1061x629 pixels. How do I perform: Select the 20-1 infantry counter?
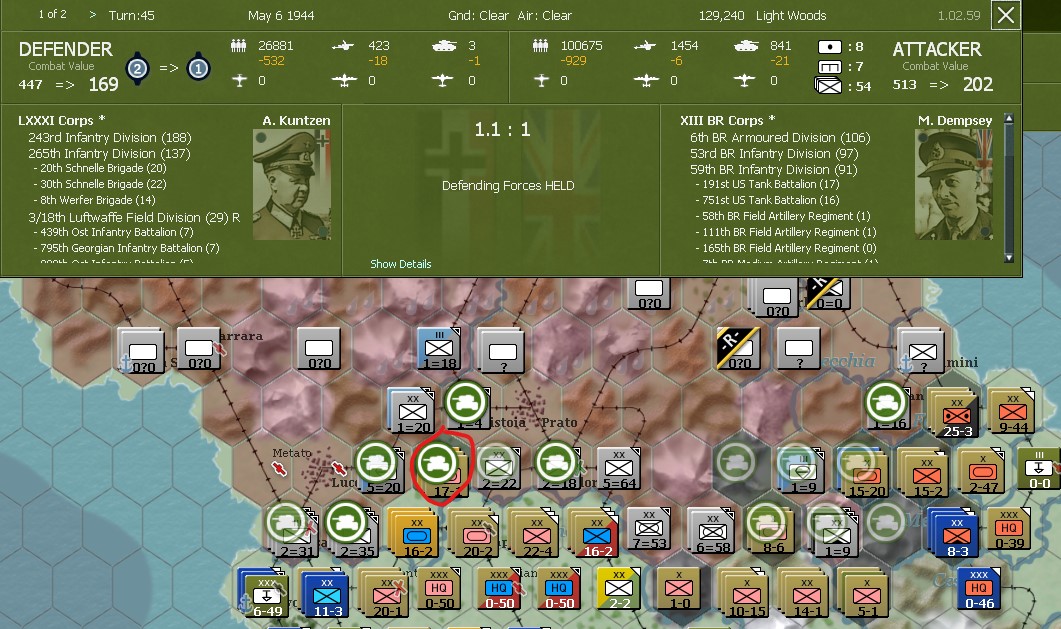384,594
